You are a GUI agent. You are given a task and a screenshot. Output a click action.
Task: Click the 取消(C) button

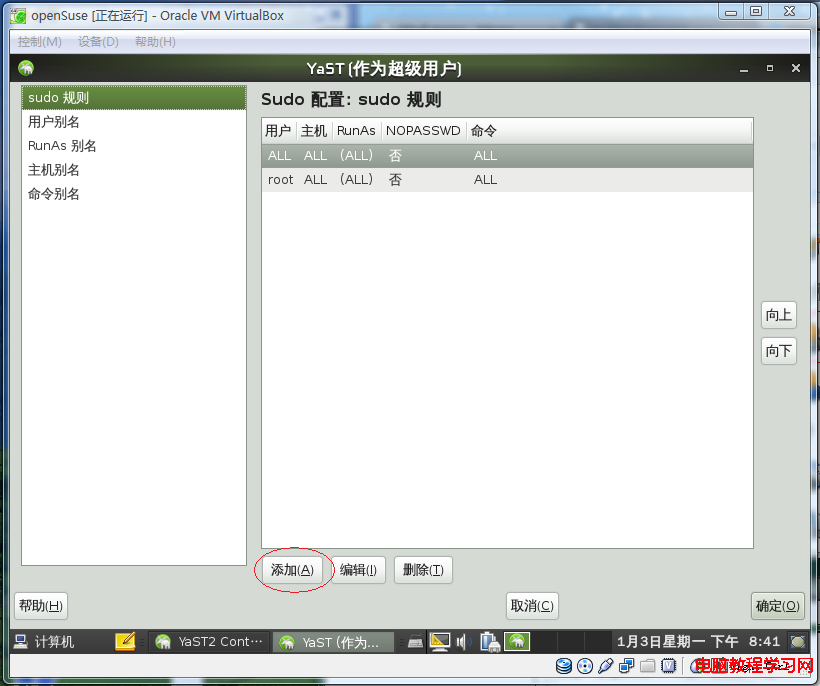(532, 606)
